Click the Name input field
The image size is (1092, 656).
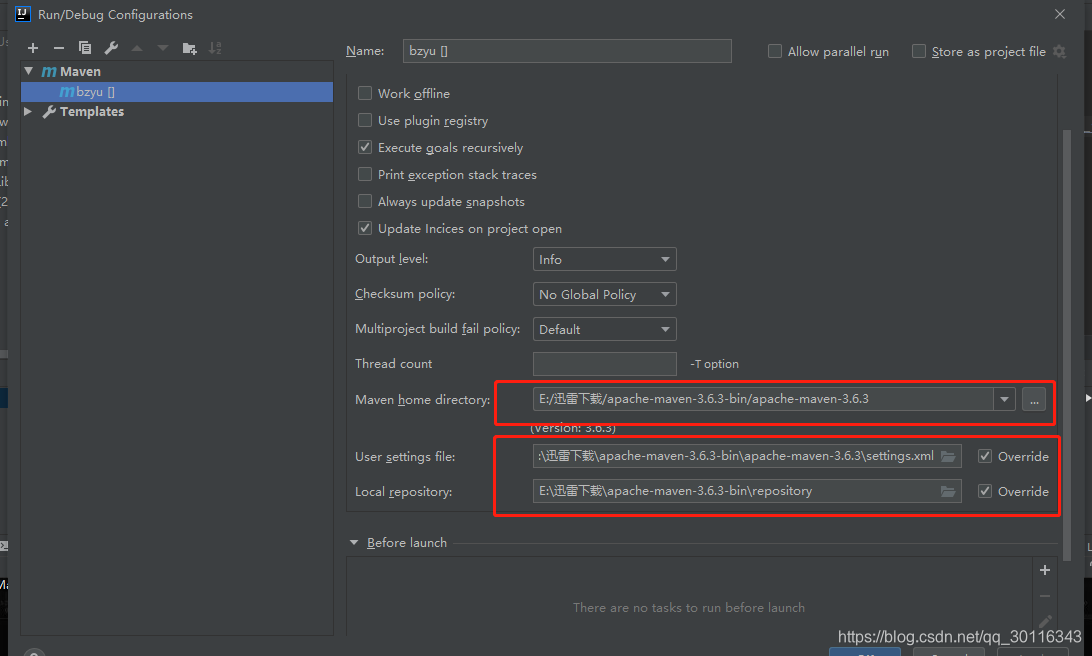(x=567, y=51)
